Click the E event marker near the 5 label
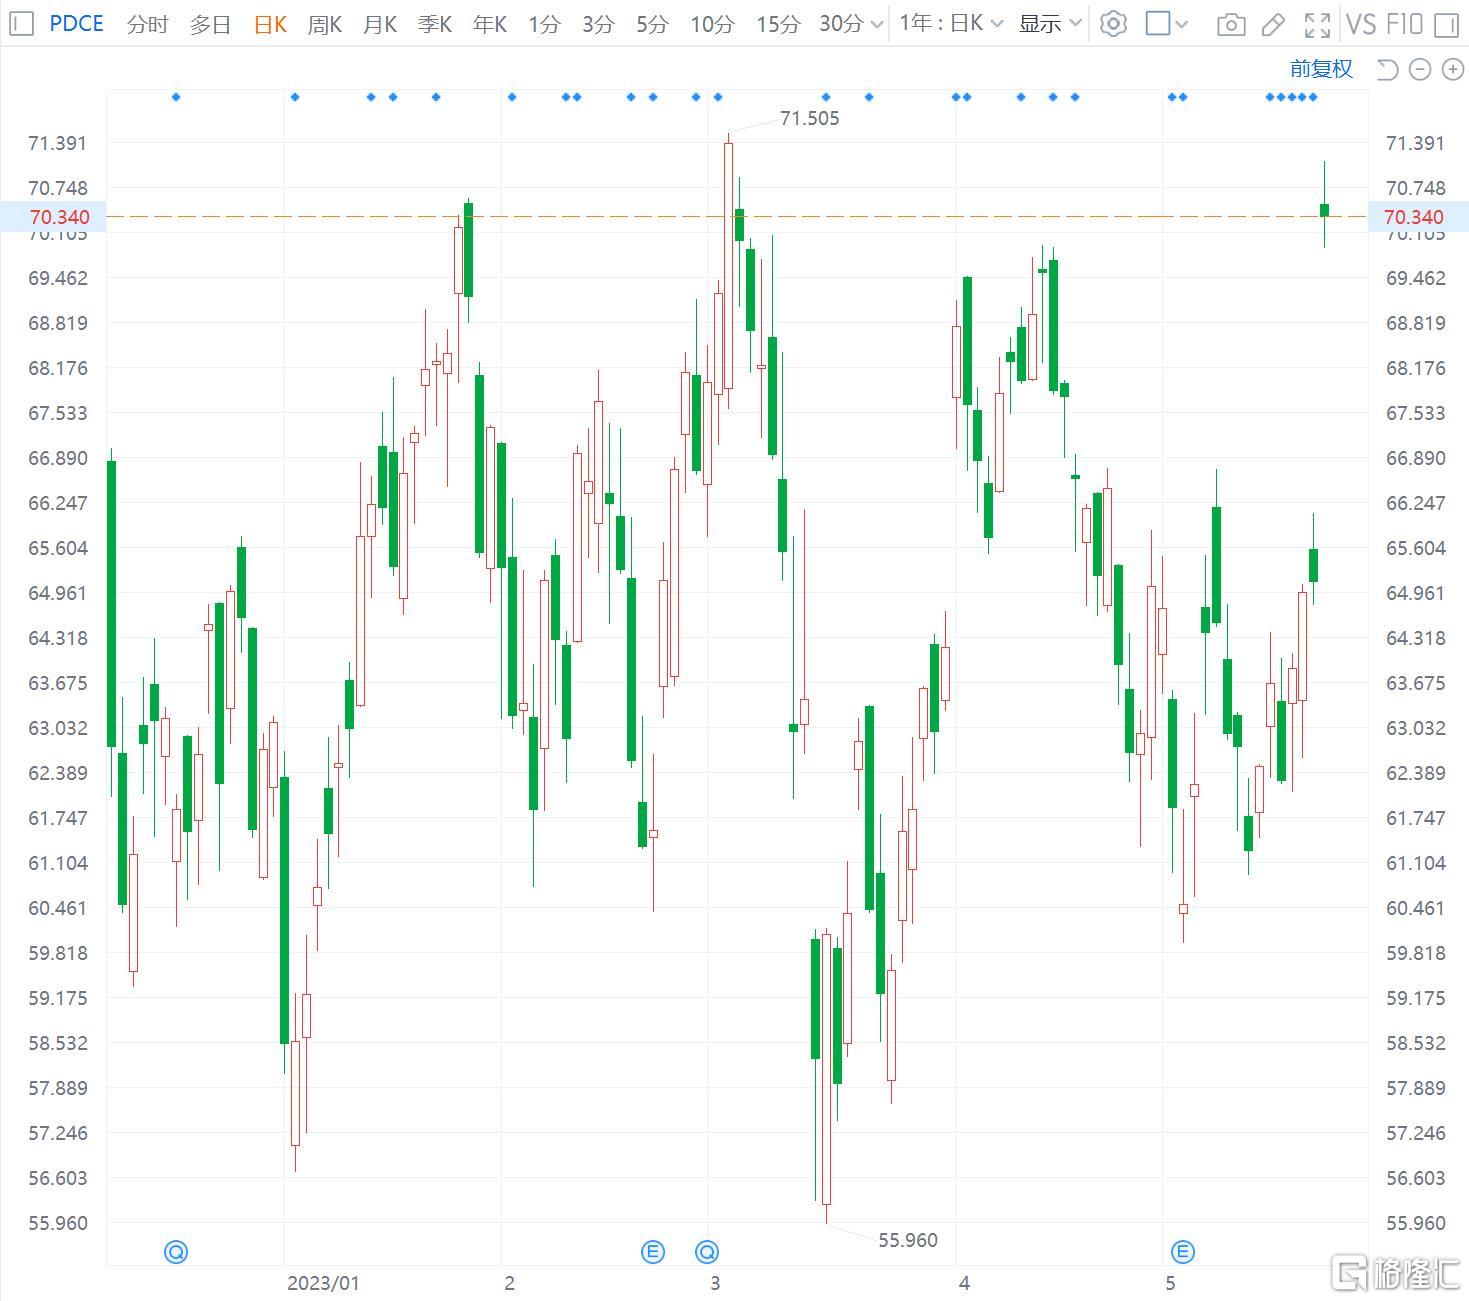1469x1301 pixels. coord(1182,1250)
